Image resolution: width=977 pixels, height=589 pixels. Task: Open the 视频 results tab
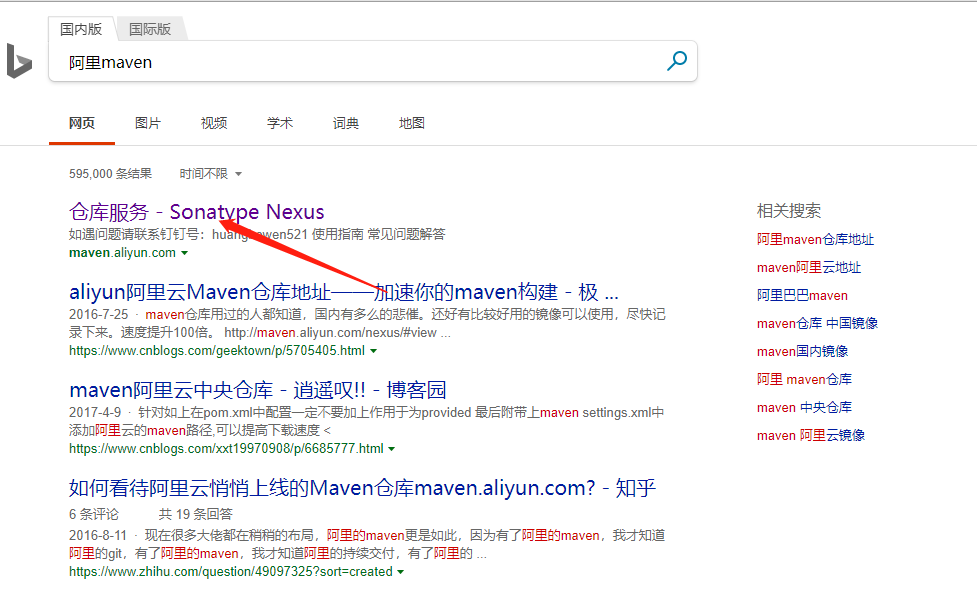[x=214, y=123]
